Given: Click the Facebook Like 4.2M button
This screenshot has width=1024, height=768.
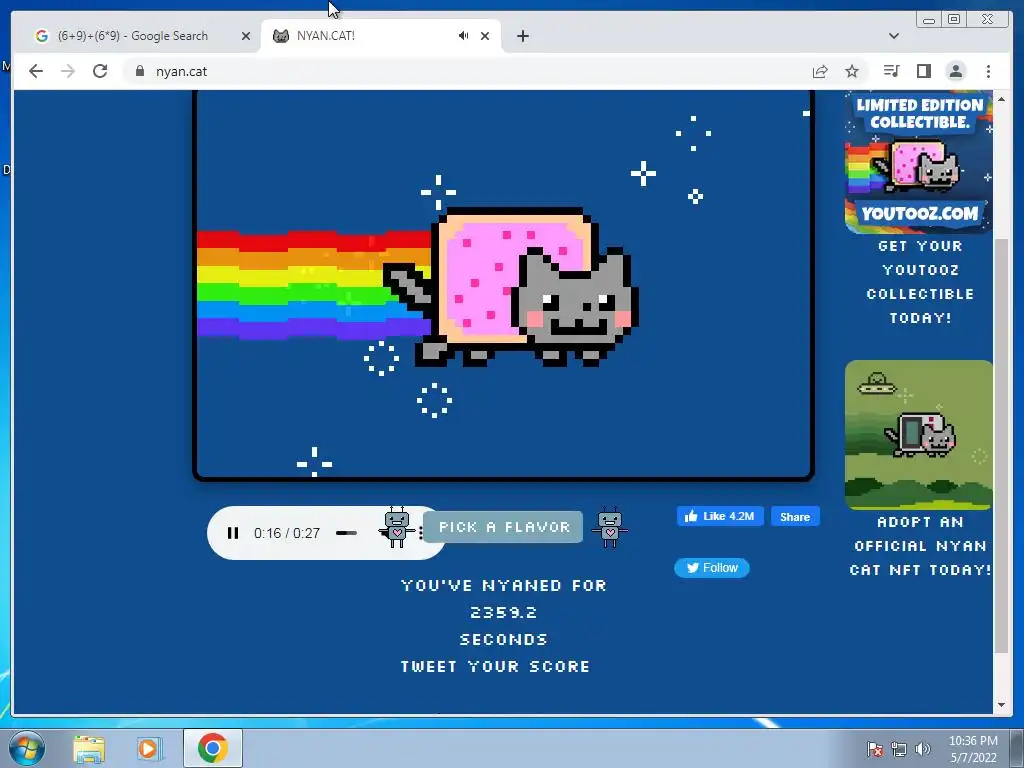Looking at the screenshot, I should 720,516.
